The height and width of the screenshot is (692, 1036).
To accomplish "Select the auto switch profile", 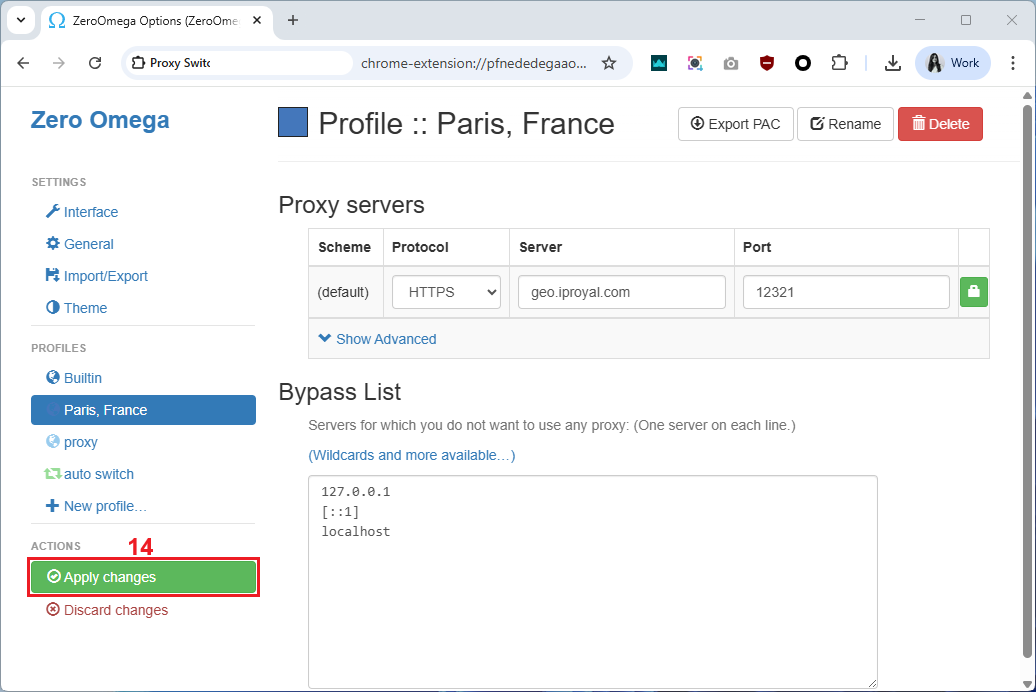I will [98, 474].
